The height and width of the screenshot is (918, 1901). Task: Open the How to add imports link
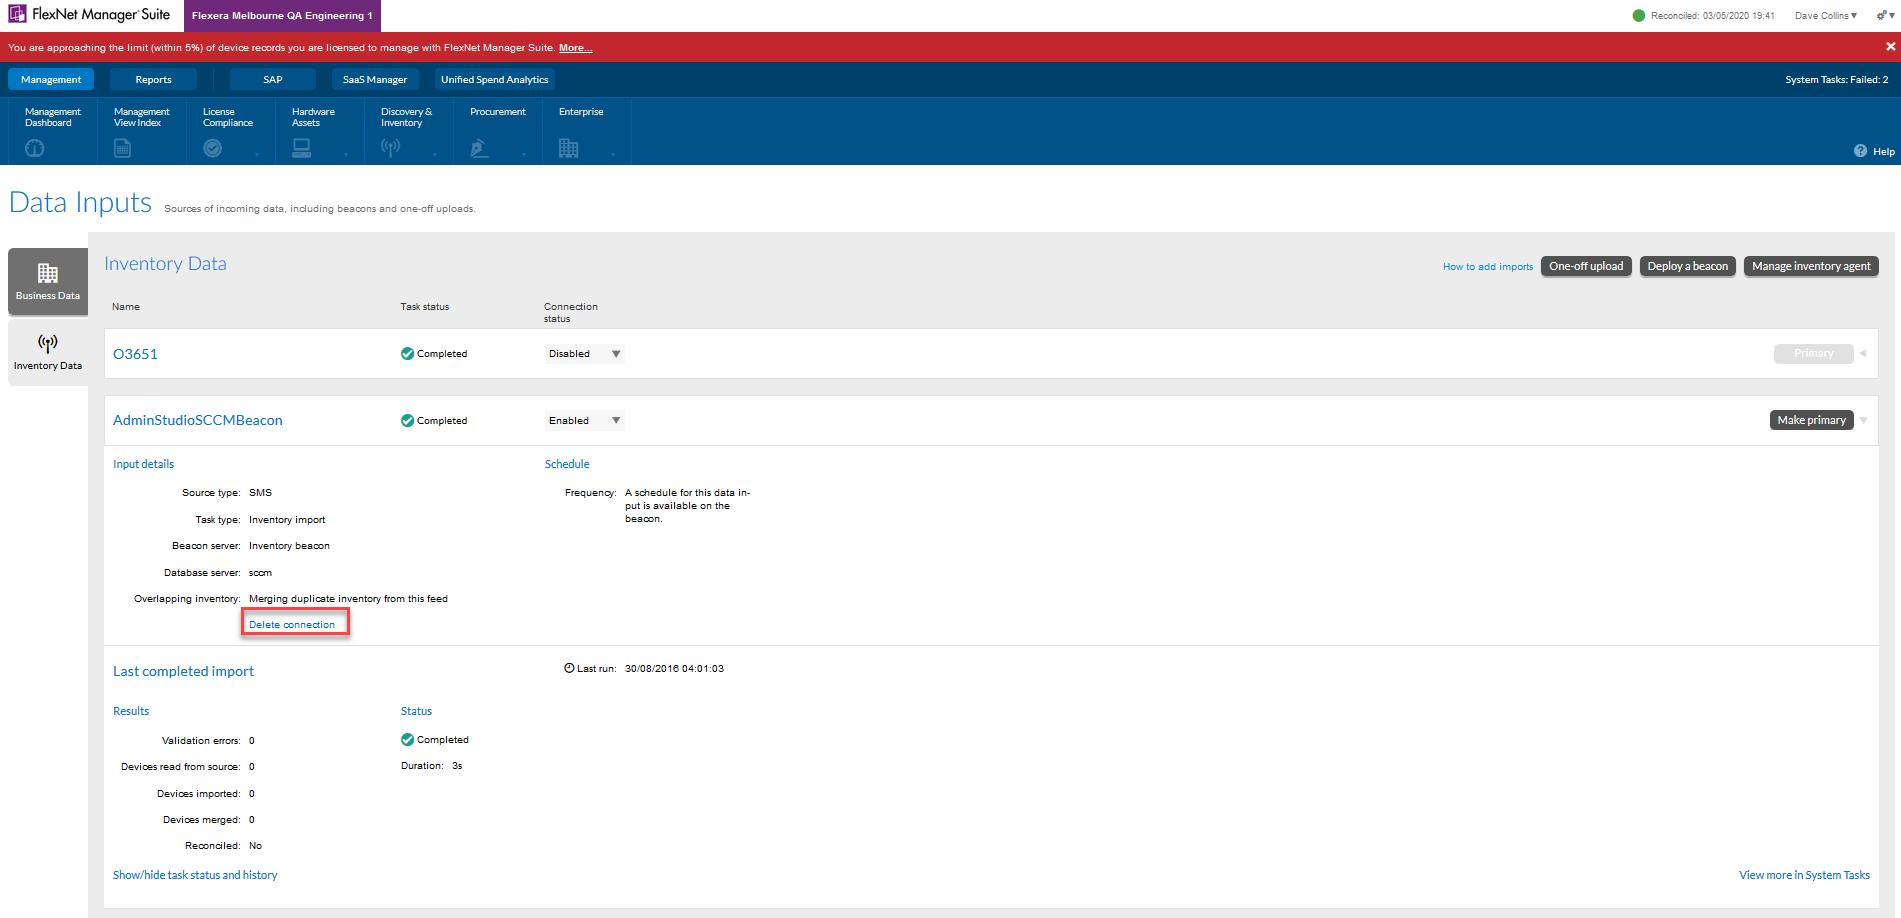(x=1488, y=267)
